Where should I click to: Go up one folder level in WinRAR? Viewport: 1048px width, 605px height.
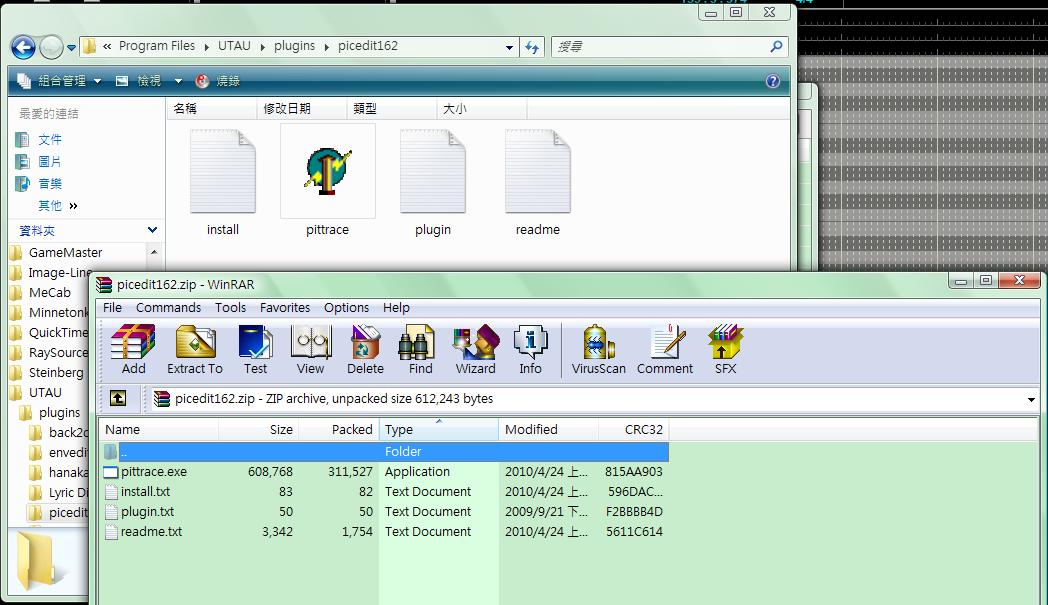(118, 398)
